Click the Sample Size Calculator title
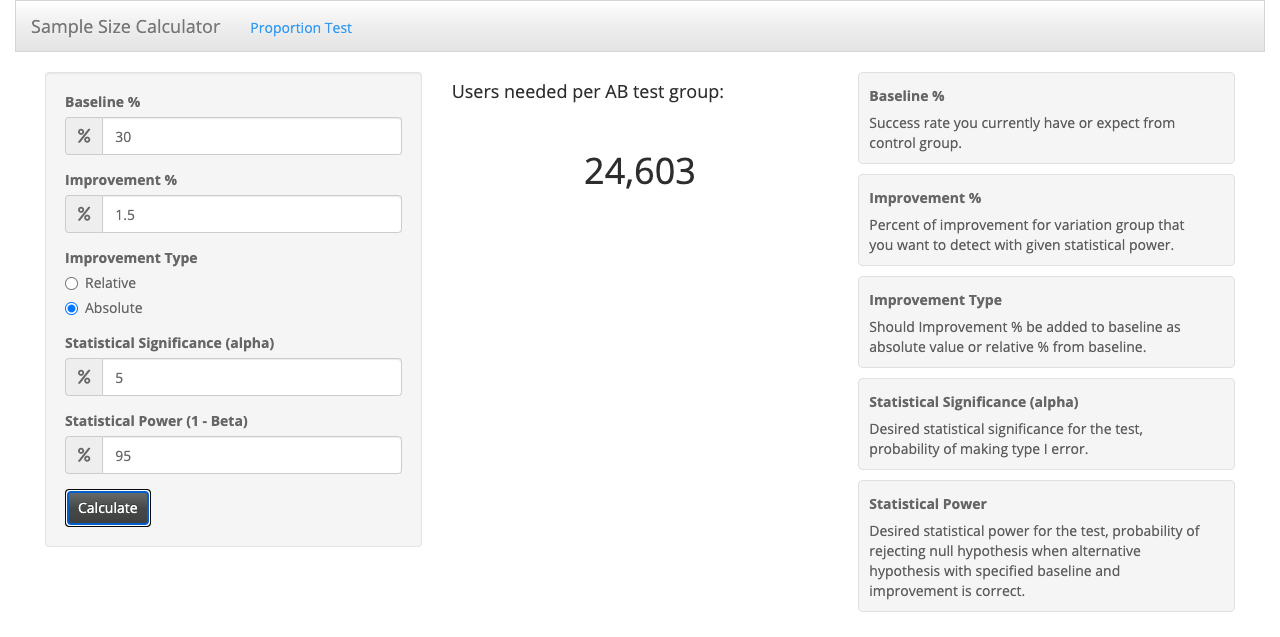1280x637 pixels. pos(125,26)
